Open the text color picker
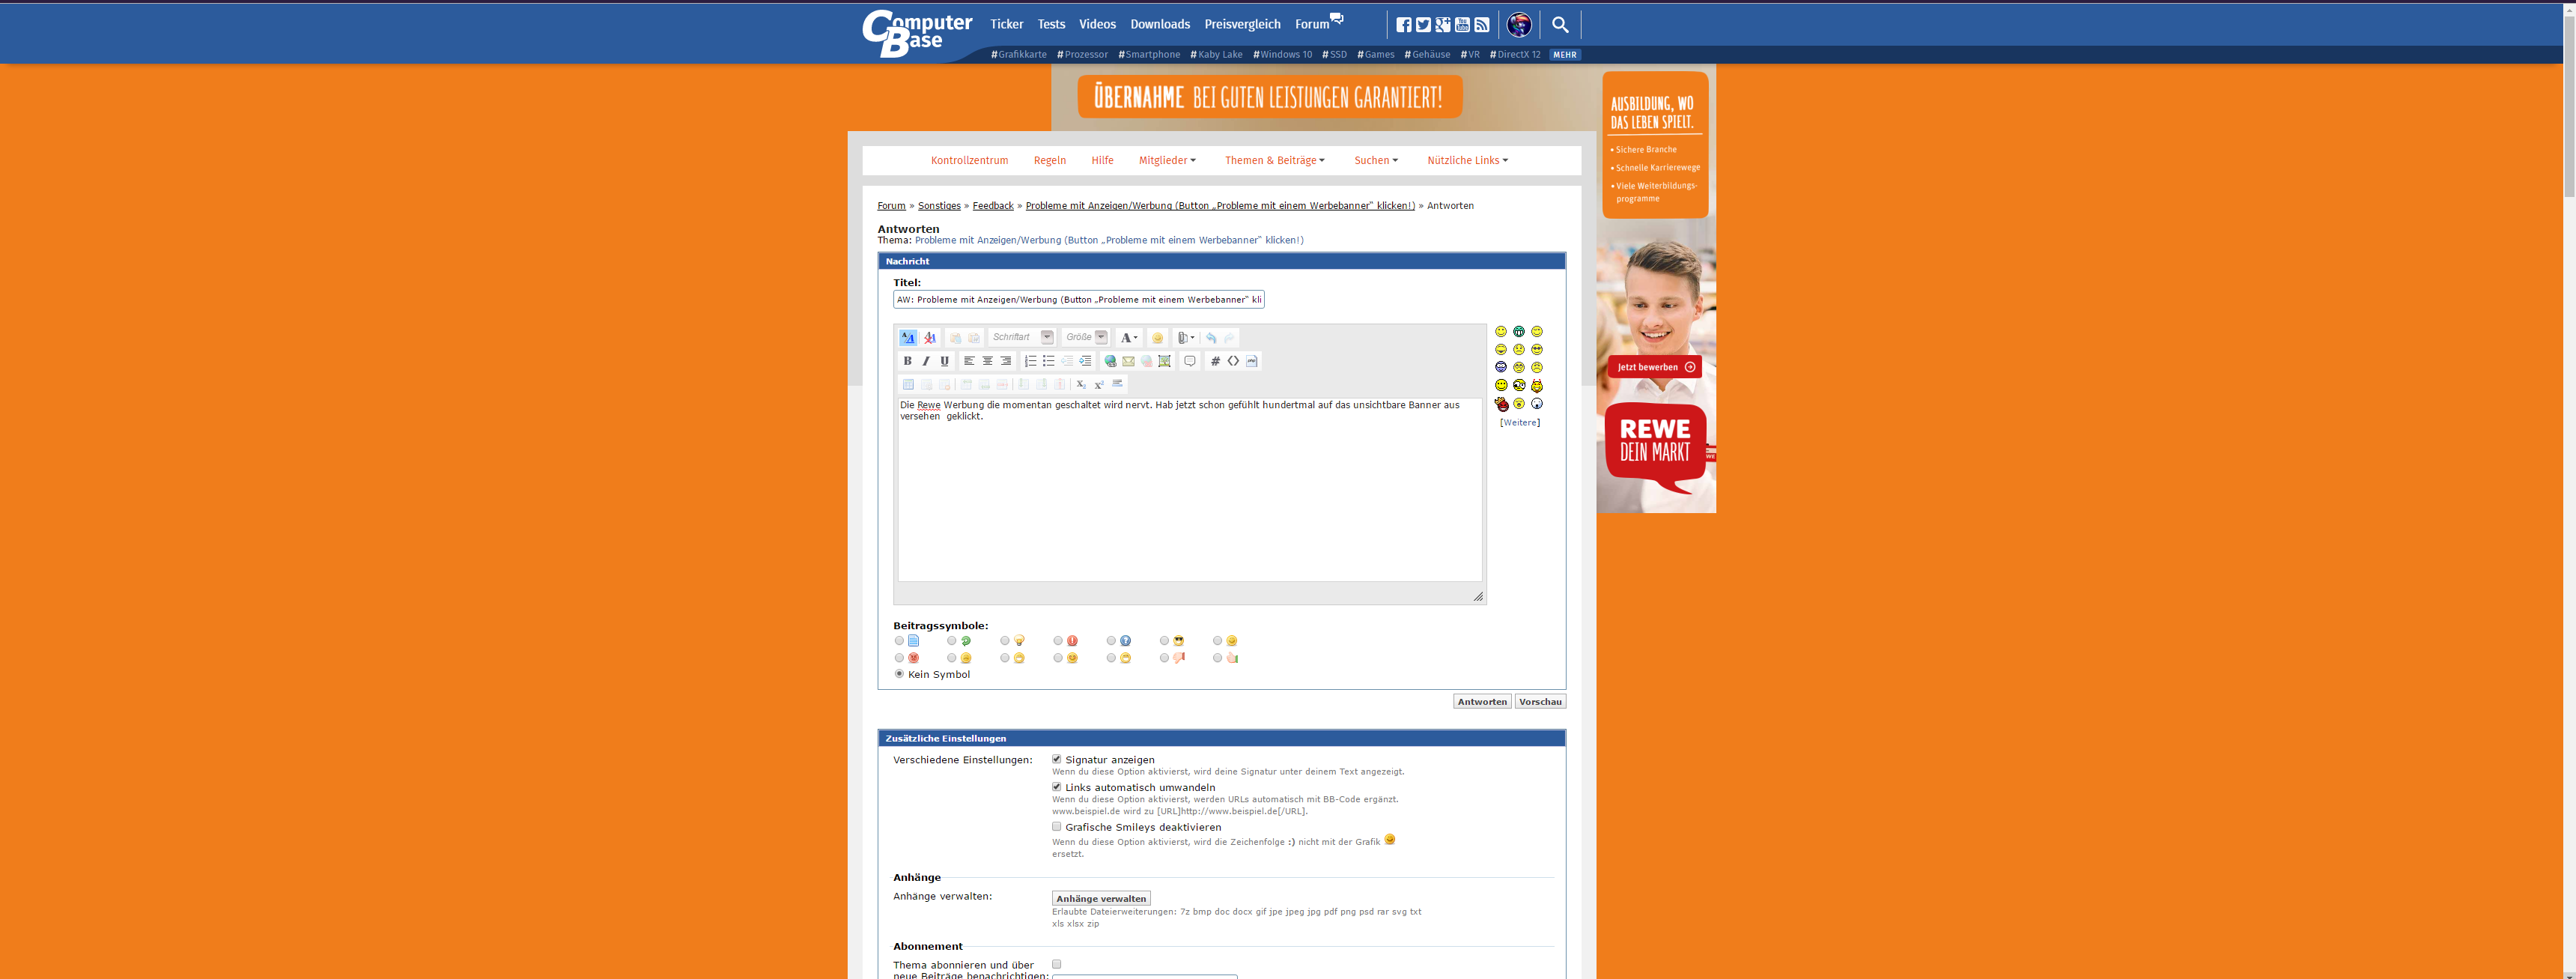Viewport: 2576px width, 979px height. coord(1128,338)
